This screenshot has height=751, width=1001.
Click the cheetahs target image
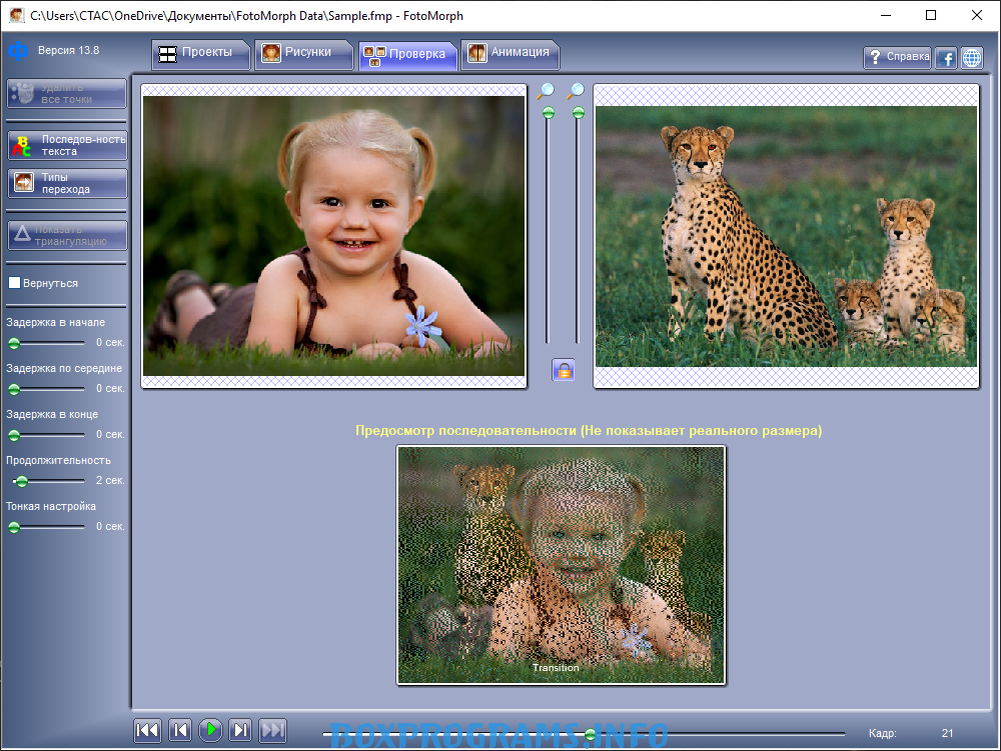[x=786, y=236]
